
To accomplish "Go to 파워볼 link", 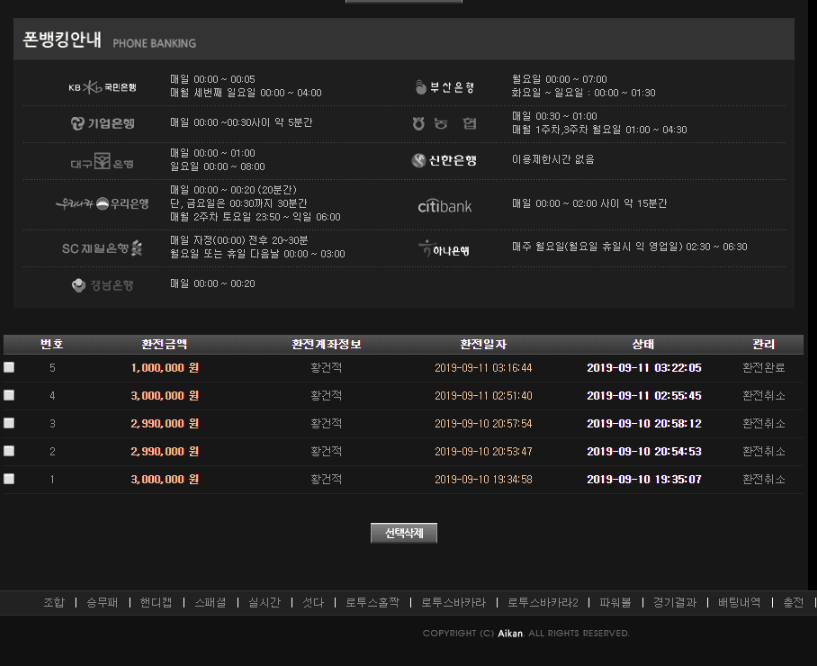I will tap(615, 602).
